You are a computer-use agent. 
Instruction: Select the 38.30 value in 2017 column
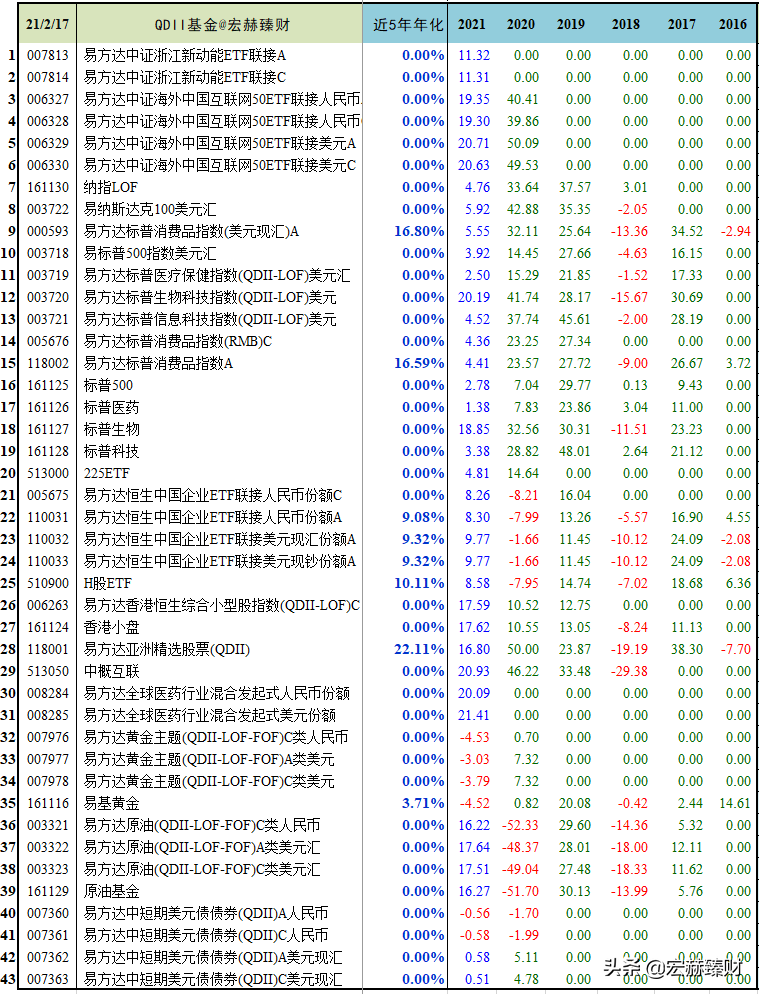(x=687, y=649)
